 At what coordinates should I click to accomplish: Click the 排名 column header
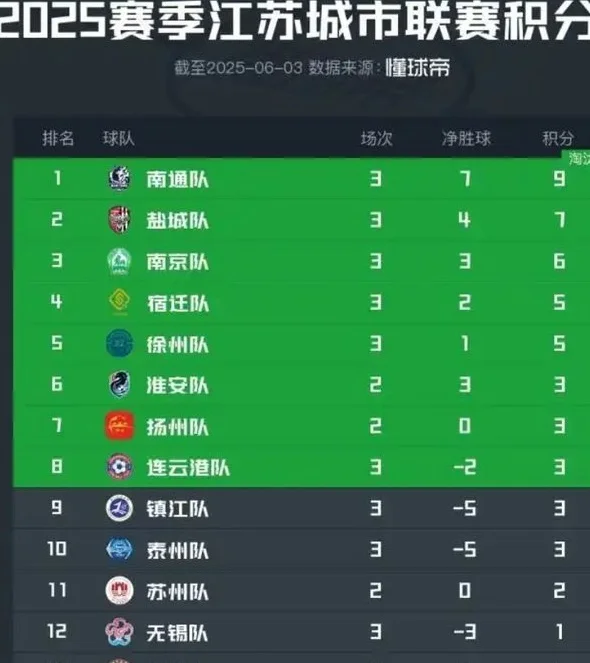click(58, 138)
